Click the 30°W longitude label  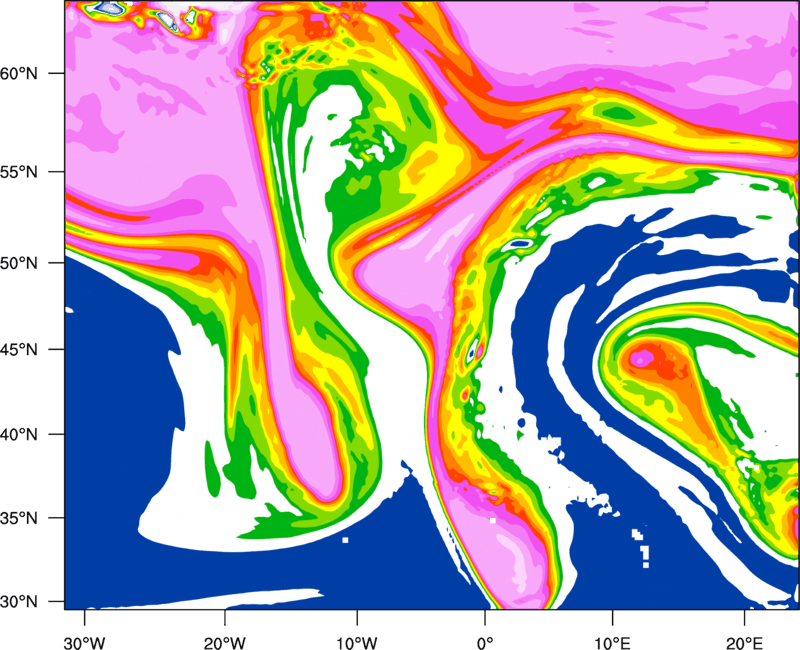click(85, 643)
